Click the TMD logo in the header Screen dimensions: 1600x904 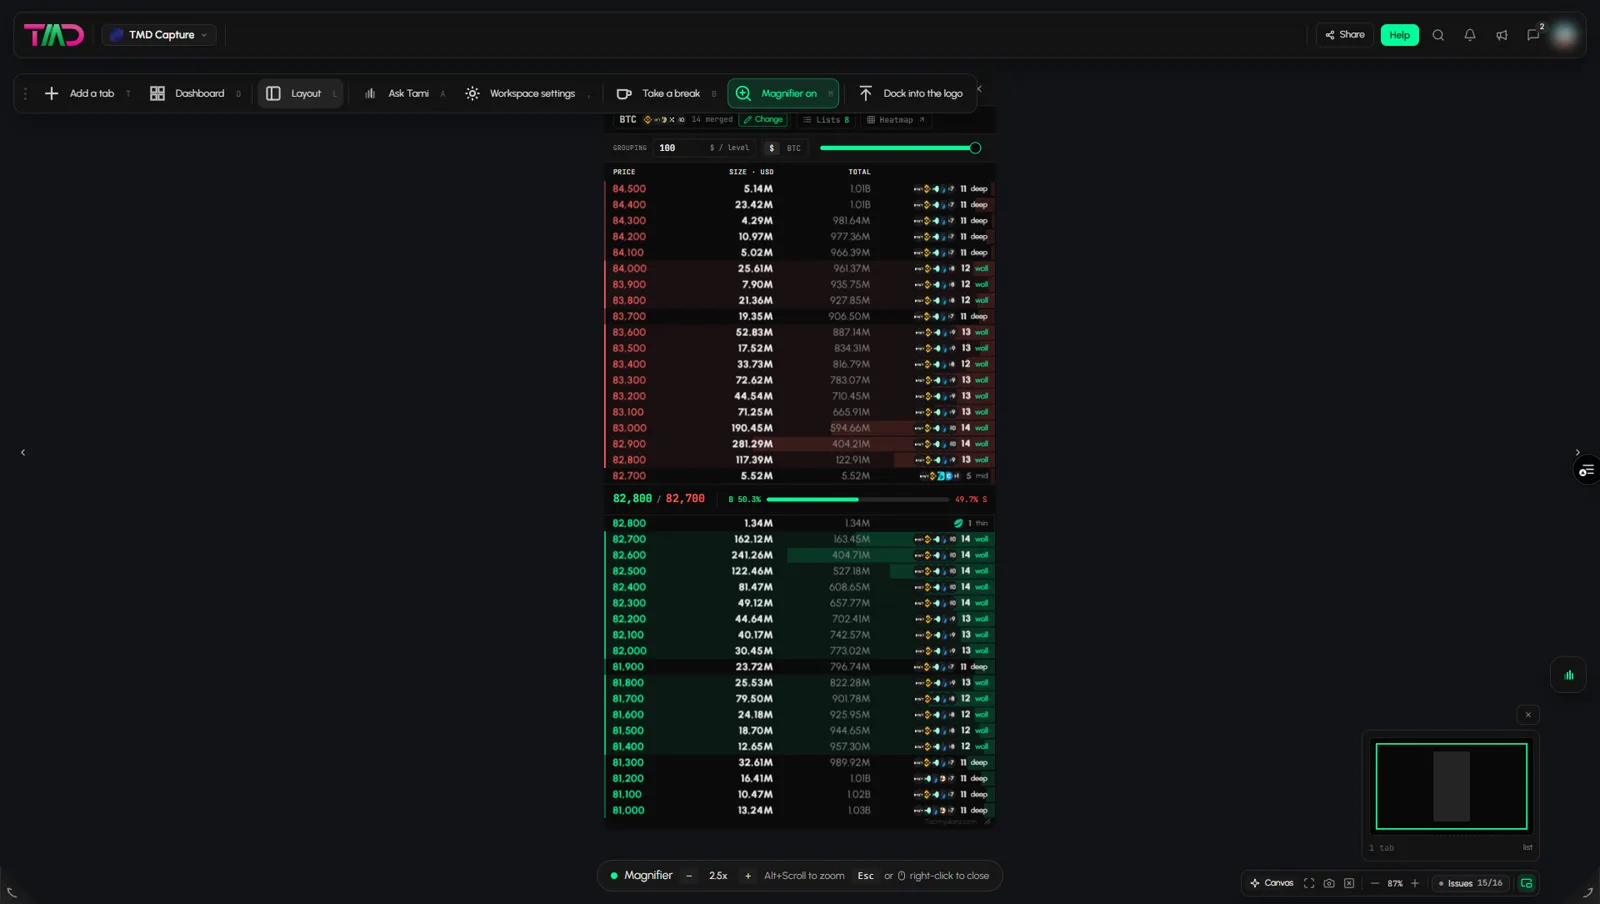(54, 35)
